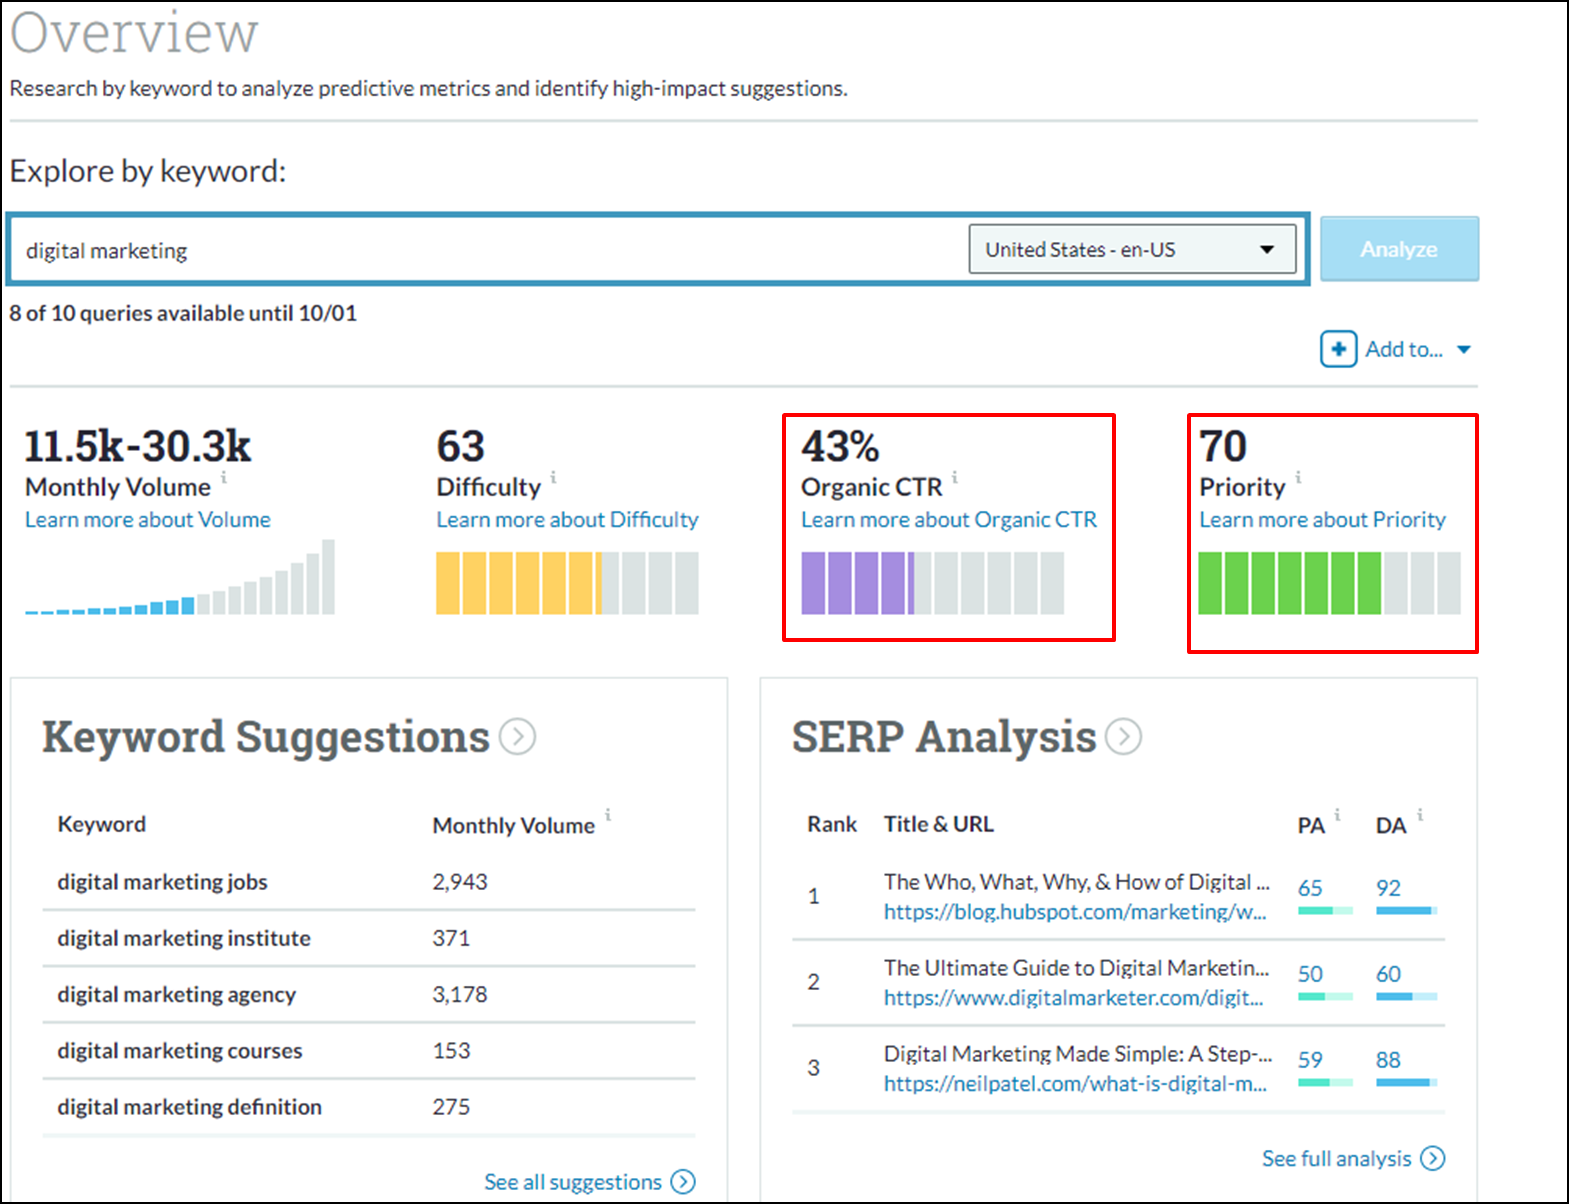This screenshot has height=1204, width=1569.
Task: Click the Priority info icon
Action: (x=1298, y=477)
